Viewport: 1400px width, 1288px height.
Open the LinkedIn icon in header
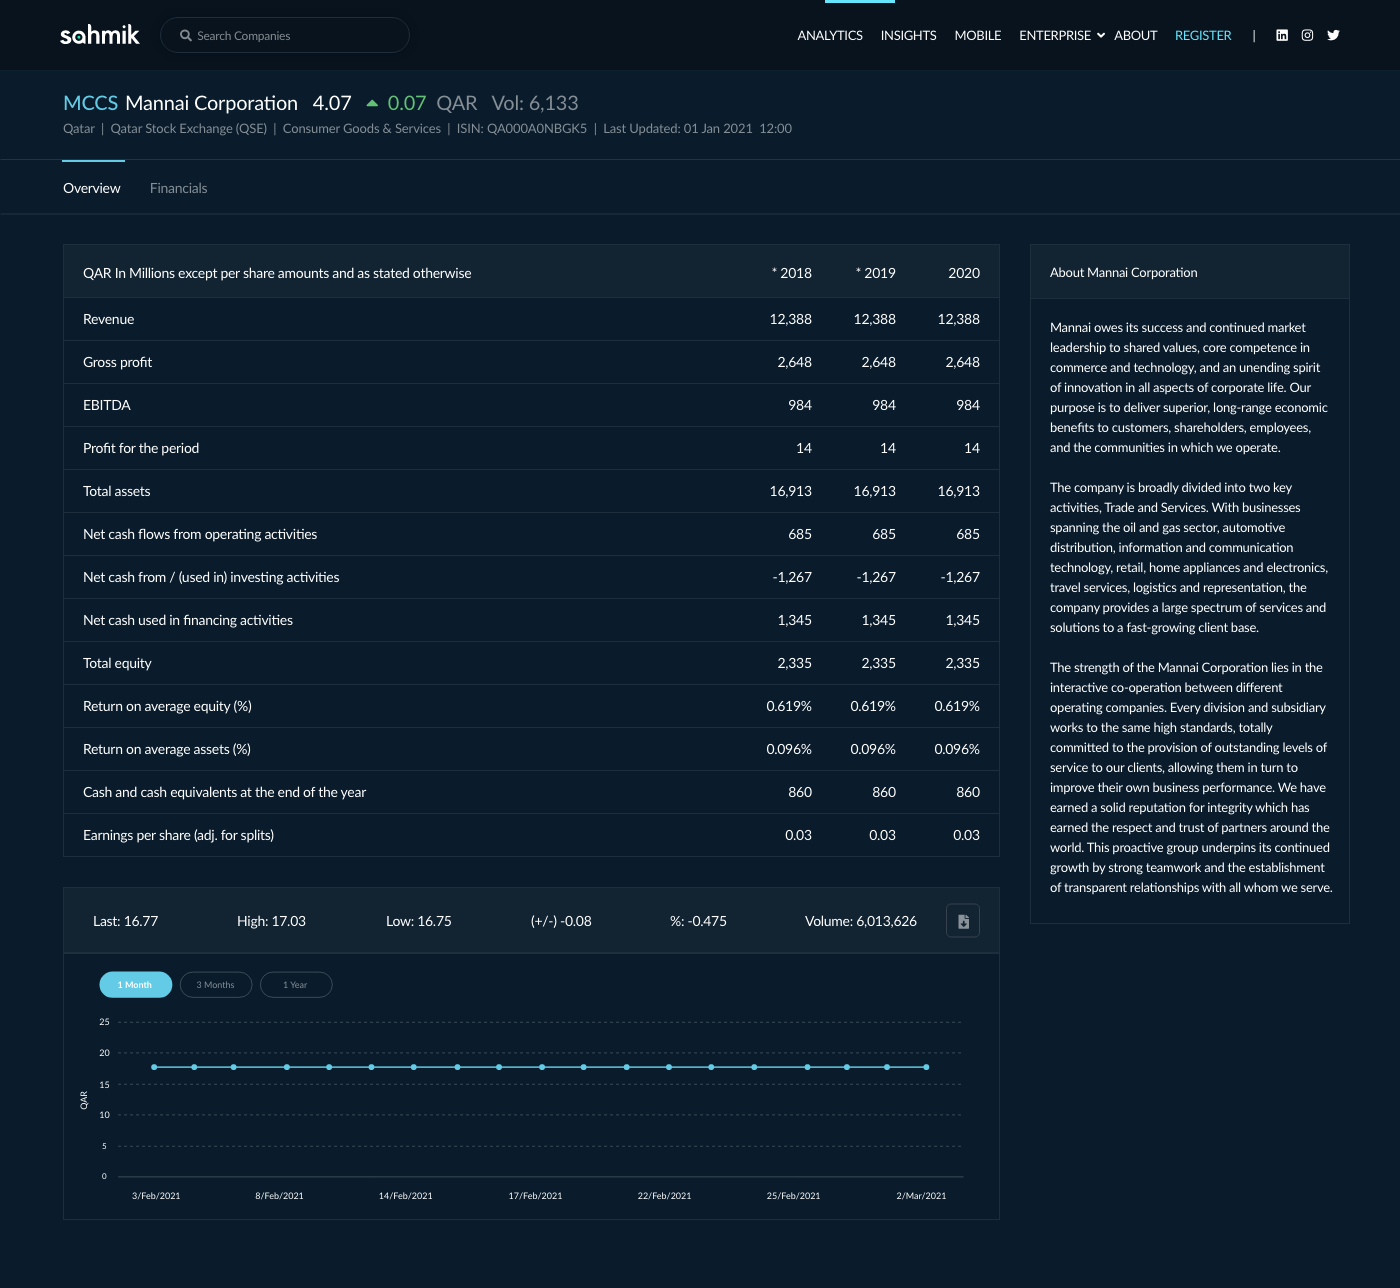tap(1282, 35)
